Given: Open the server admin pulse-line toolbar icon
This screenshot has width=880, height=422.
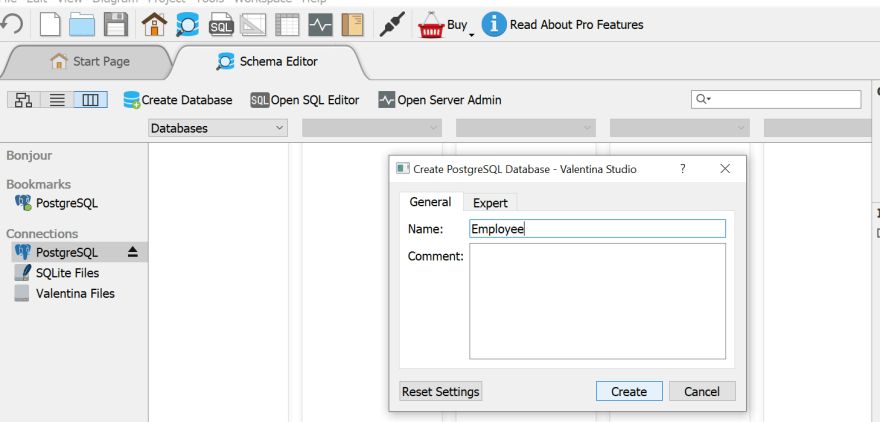Looking at the screenshot, I should 320,25.
